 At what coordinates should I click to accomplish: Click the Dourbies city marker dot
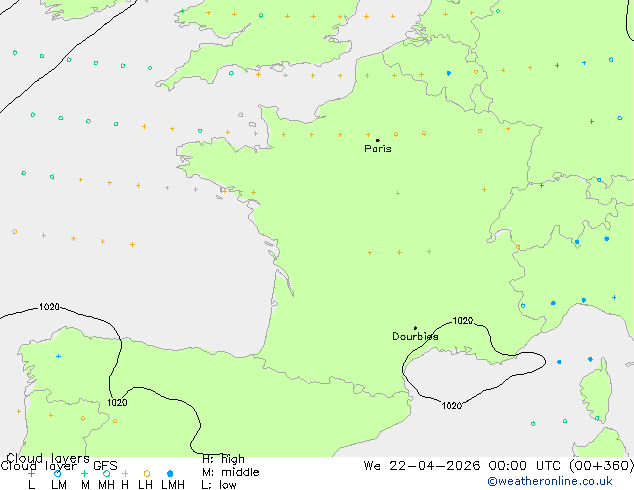(x=415, y=328)
